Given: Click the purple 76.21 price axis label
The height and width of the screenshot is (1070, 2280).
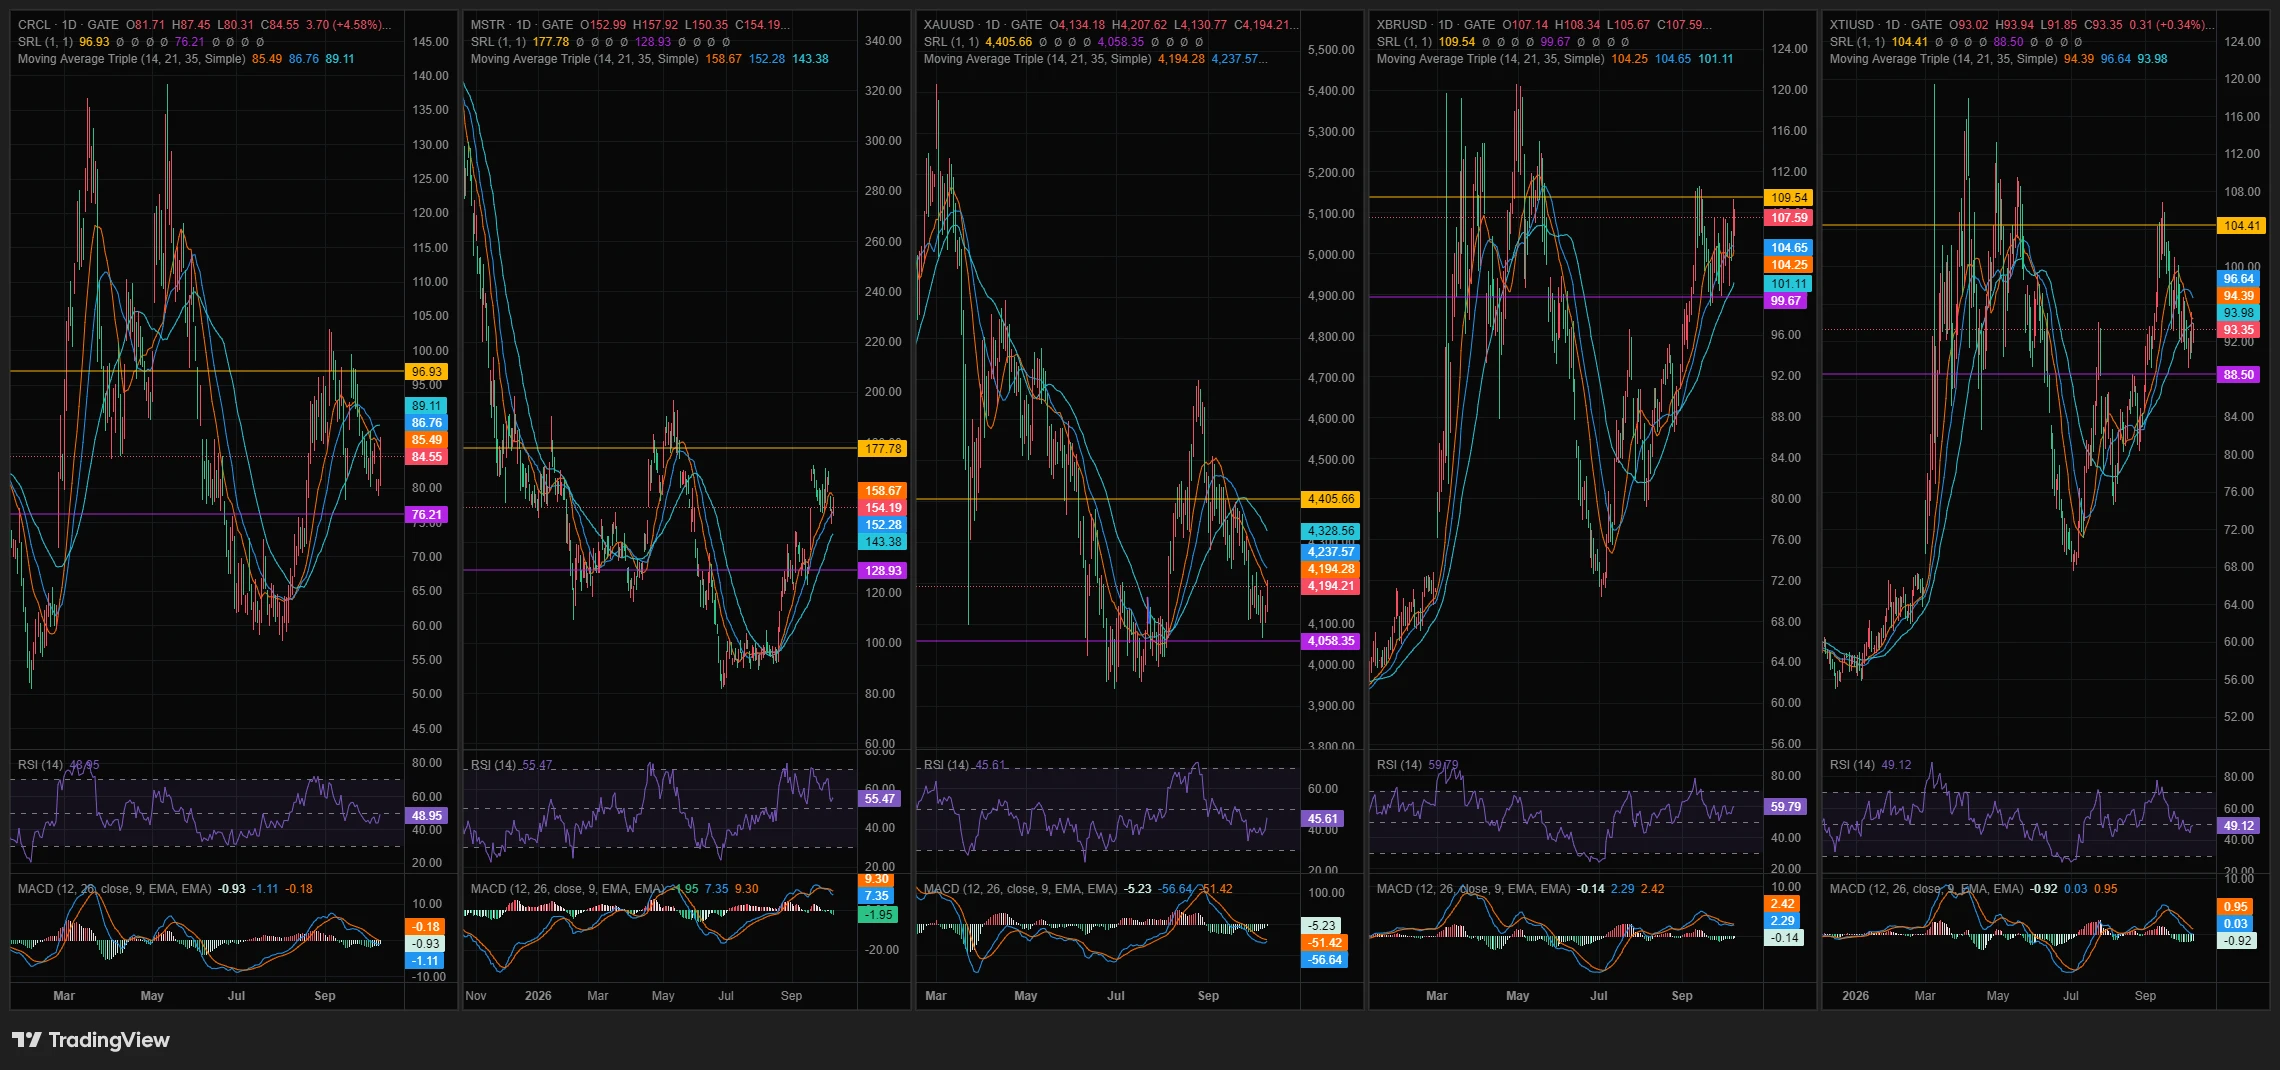Looking at the screenshot, I should 426,515.
